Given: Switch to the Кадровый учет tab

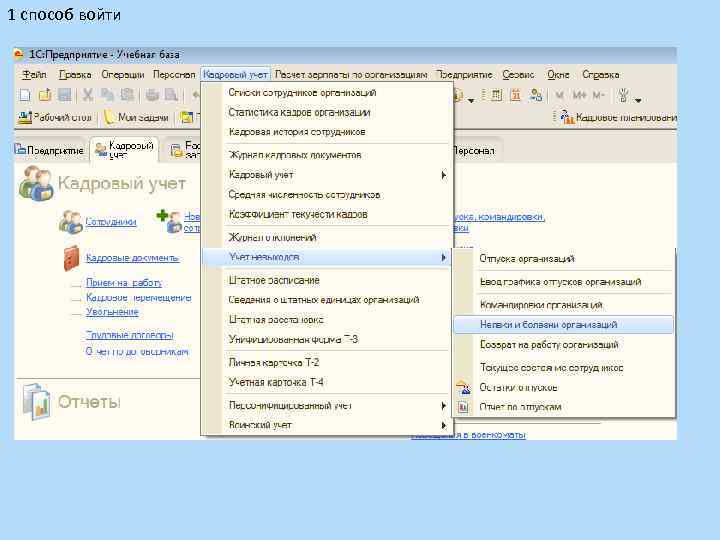Looking at the screenshot, I should 124,149.
